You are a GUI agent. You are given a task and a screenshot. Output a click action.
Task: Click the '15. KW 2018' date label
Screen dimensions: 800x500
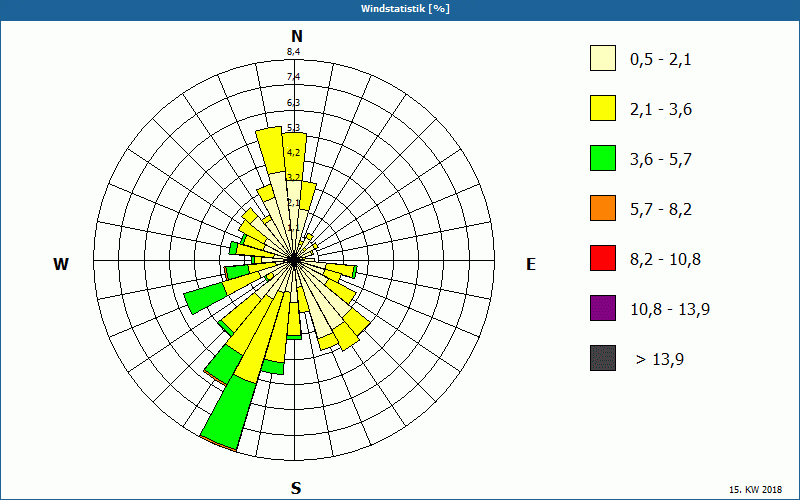pyautogui.click(x=755, y=490)
